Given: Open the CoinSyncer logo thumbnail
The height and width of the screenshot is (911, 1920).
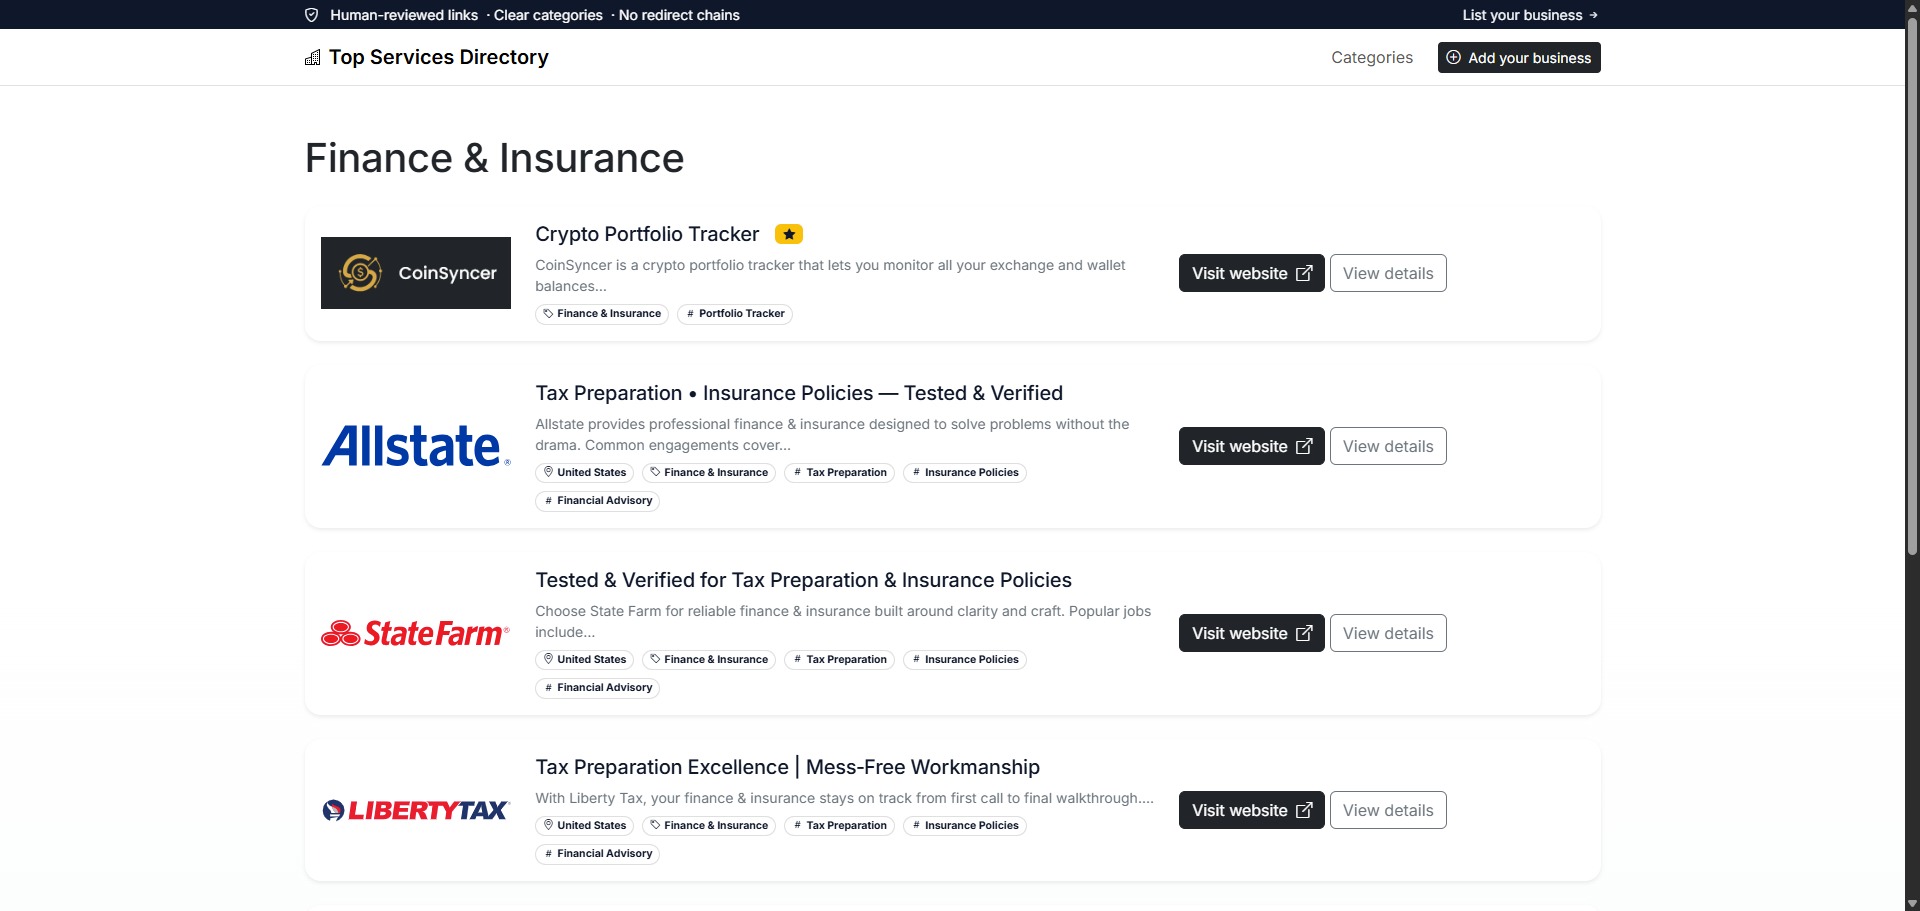Looking at the screenshot, I should click(x=415, y=273).
